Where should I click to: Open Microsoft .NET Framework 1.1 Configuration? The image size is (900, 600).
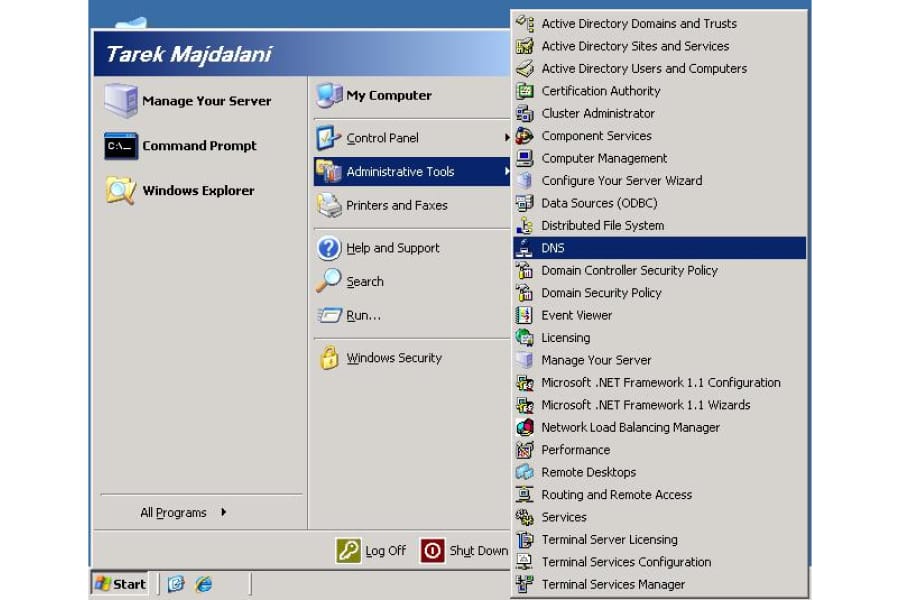tap(660, 382)
